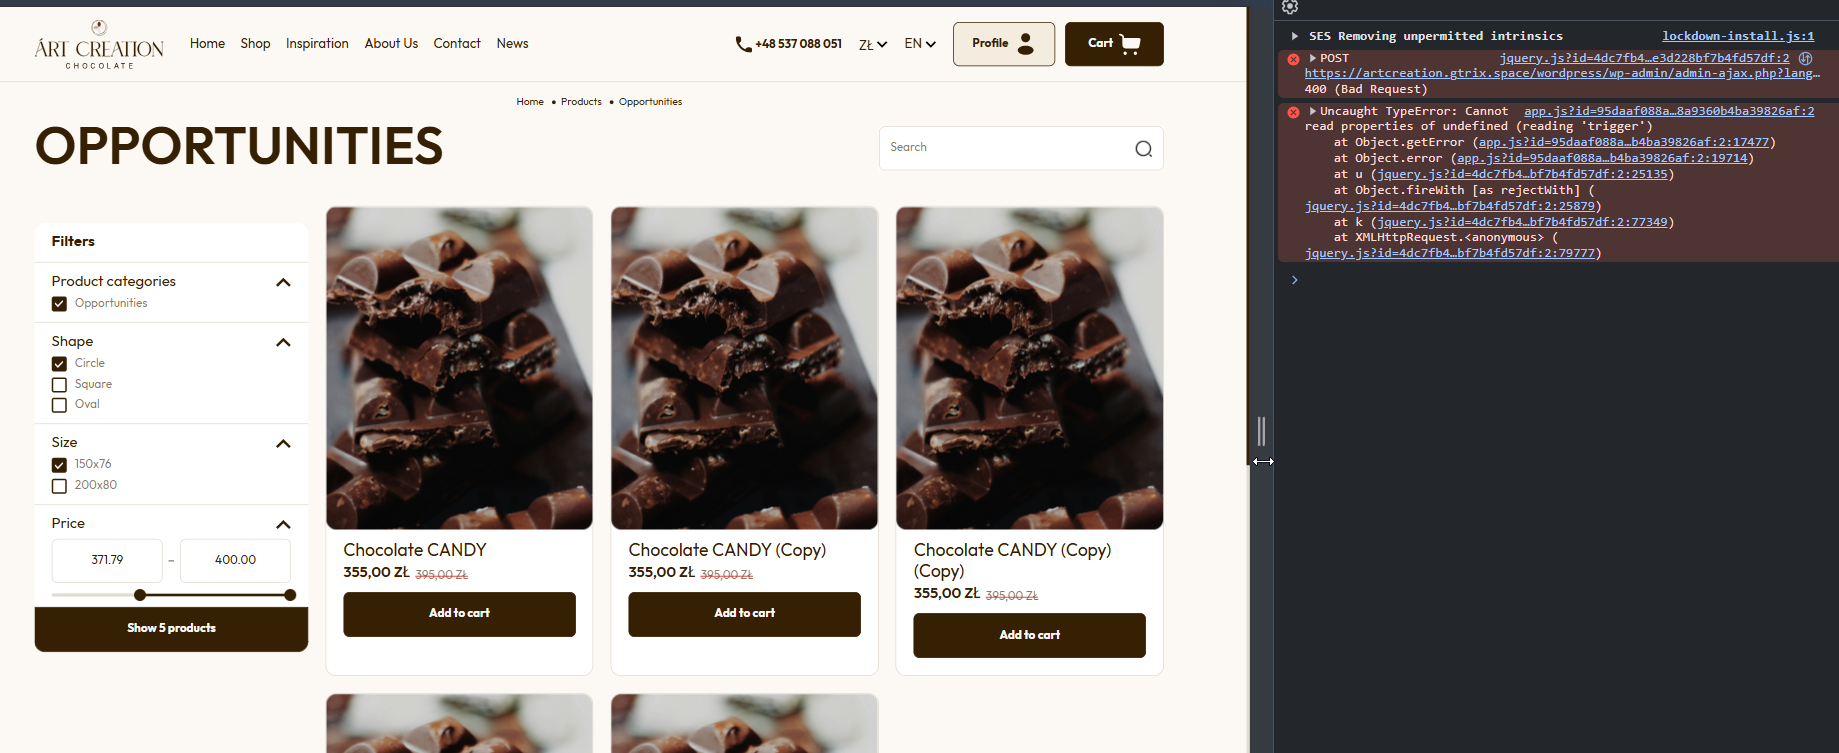Image resolution: width=1839 pixels, height=753 pixels.
Task: Open the admin-ajax.php request URL link
Action: (1561, 74)
